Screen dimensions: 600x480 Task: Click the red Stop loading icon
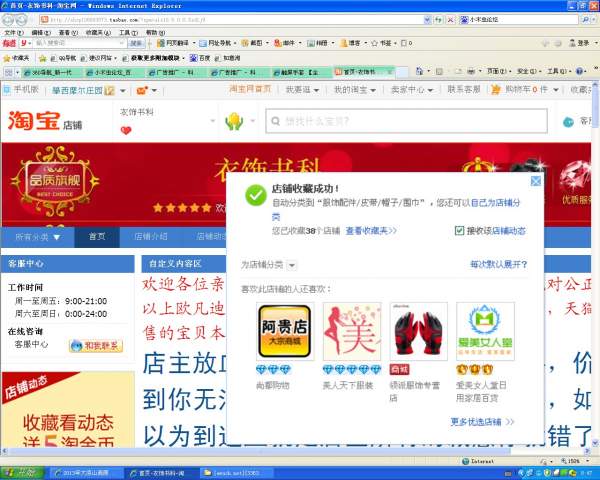(451, 19)
